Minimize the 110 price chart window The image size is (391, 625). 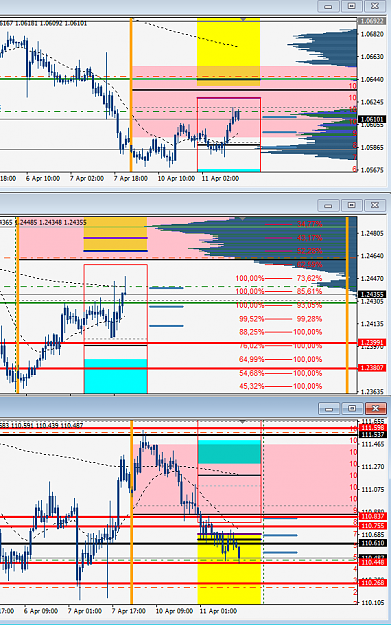(329, 409)
